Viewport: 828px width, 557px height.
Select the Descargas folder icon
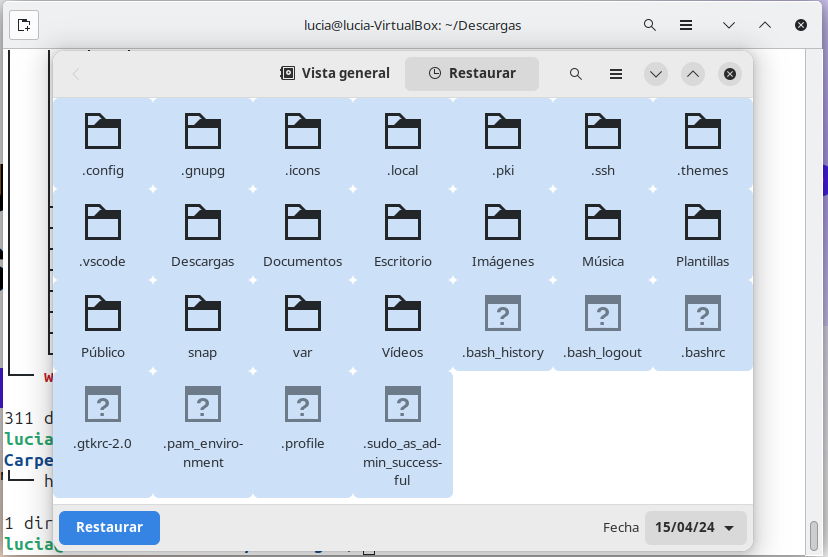click(x=203, y=222)
